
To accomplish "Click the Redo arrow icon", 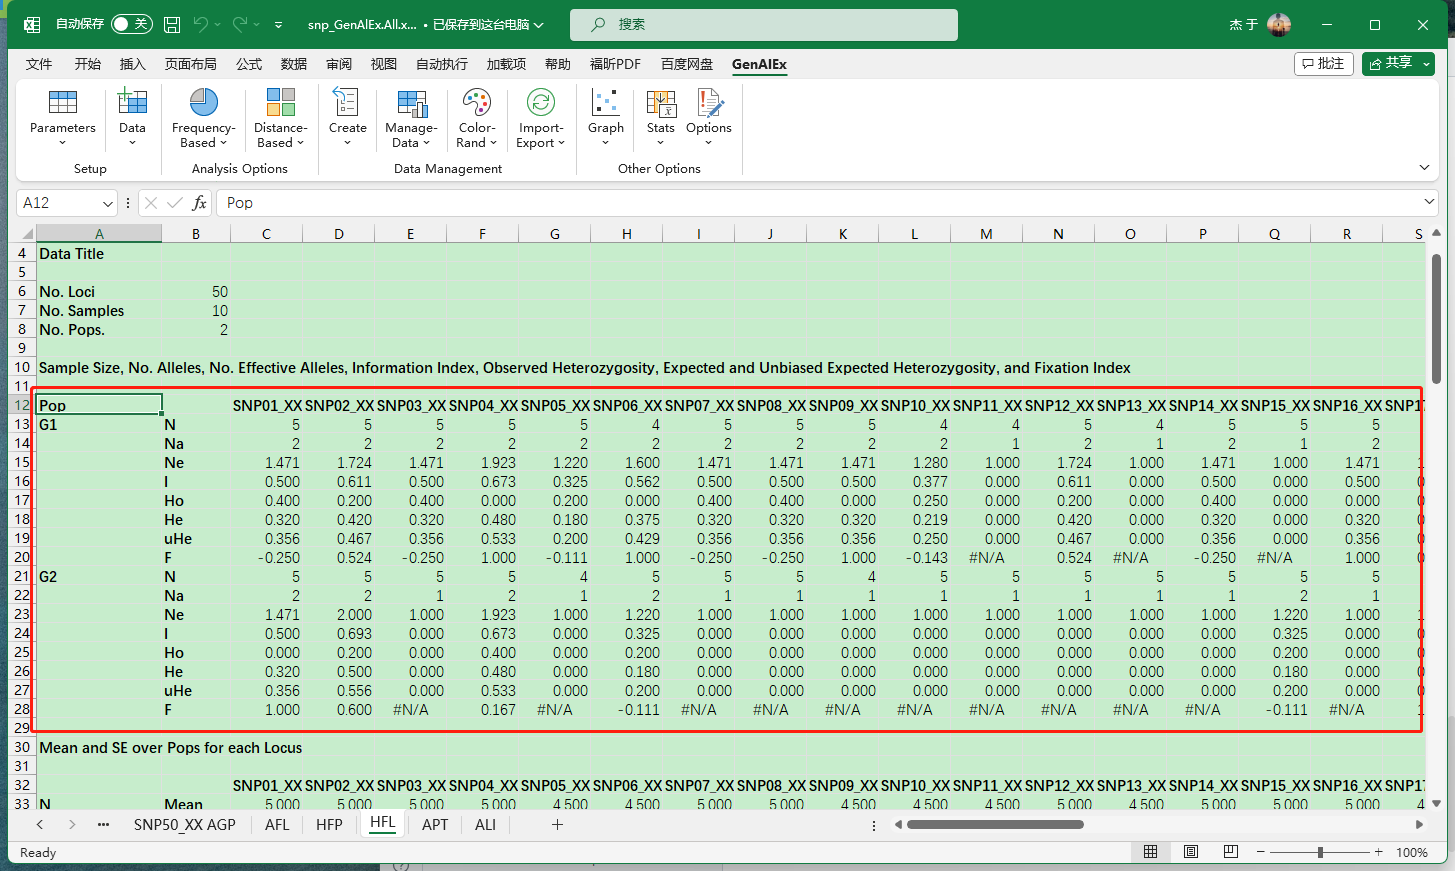I will click(x=240, y=24).
